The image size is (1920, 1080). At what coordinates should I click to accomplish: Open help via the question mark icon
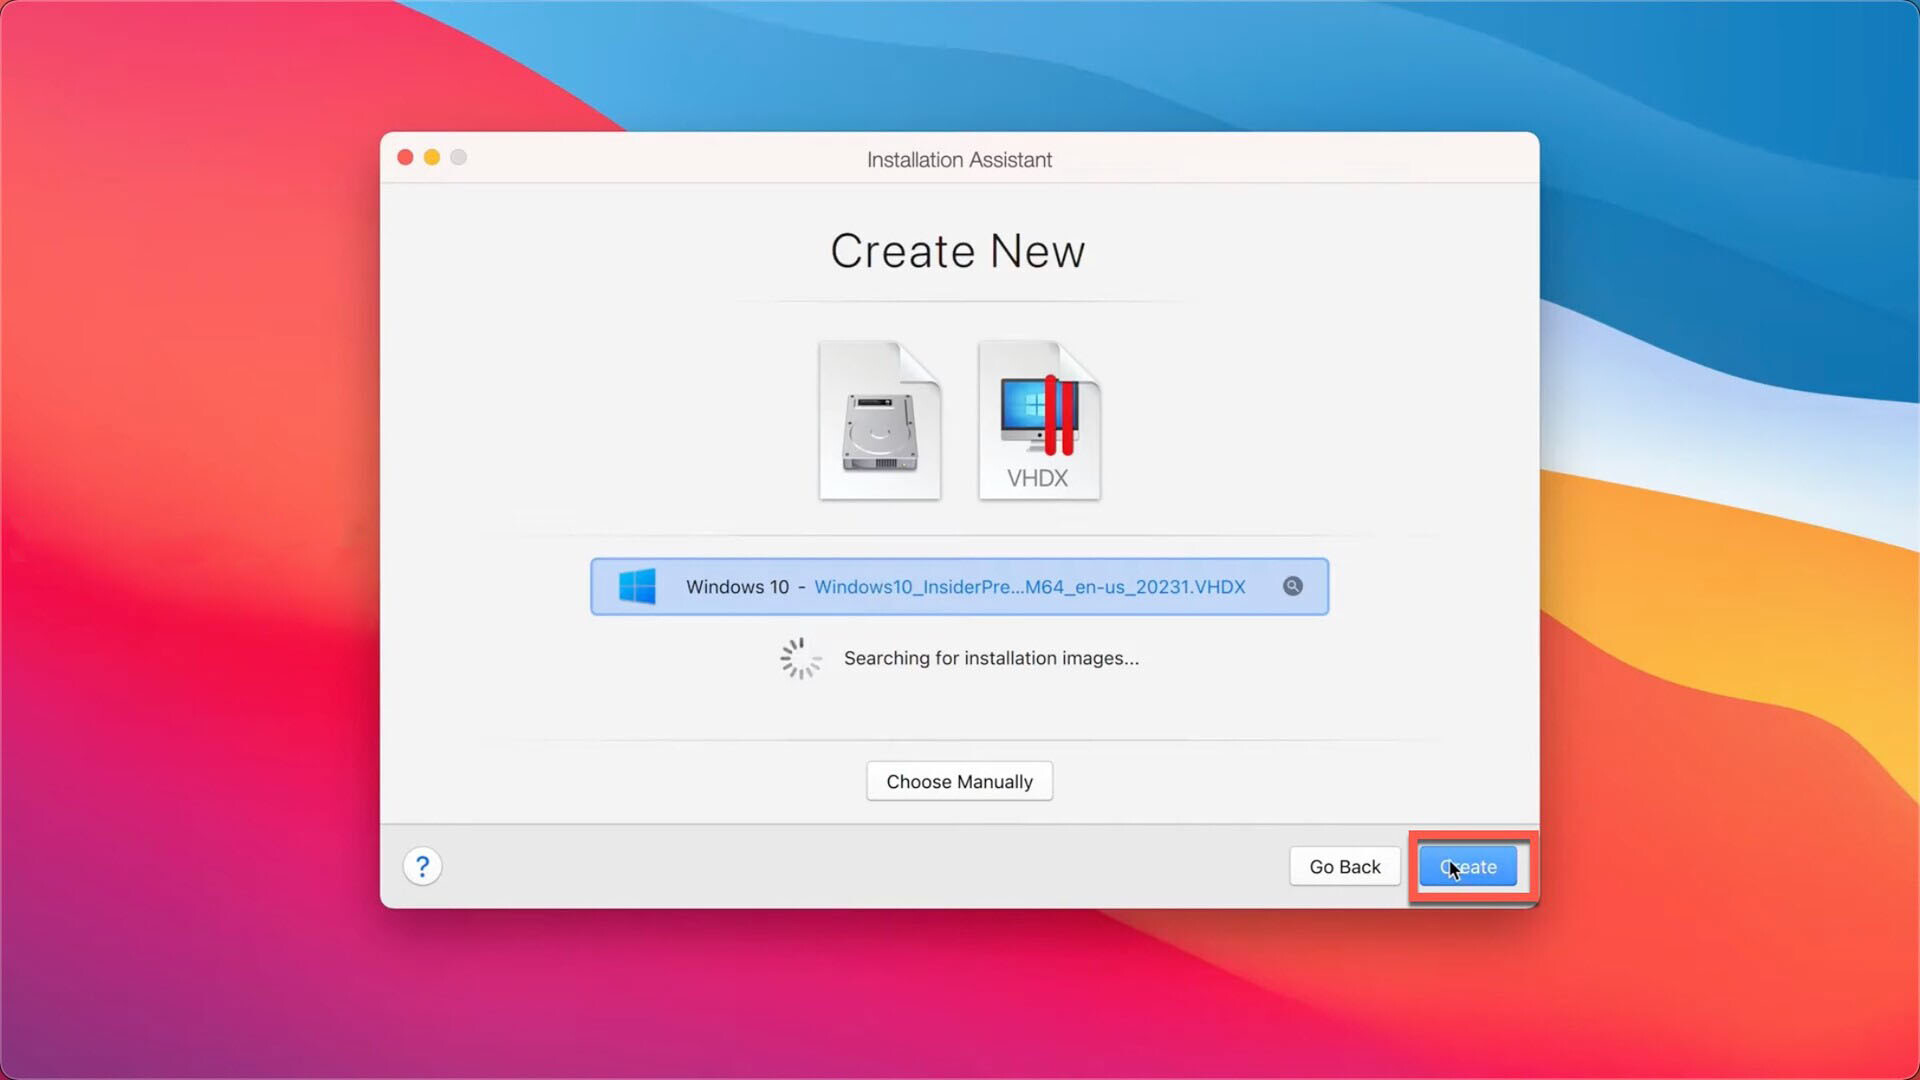click(x=423, y=866)
